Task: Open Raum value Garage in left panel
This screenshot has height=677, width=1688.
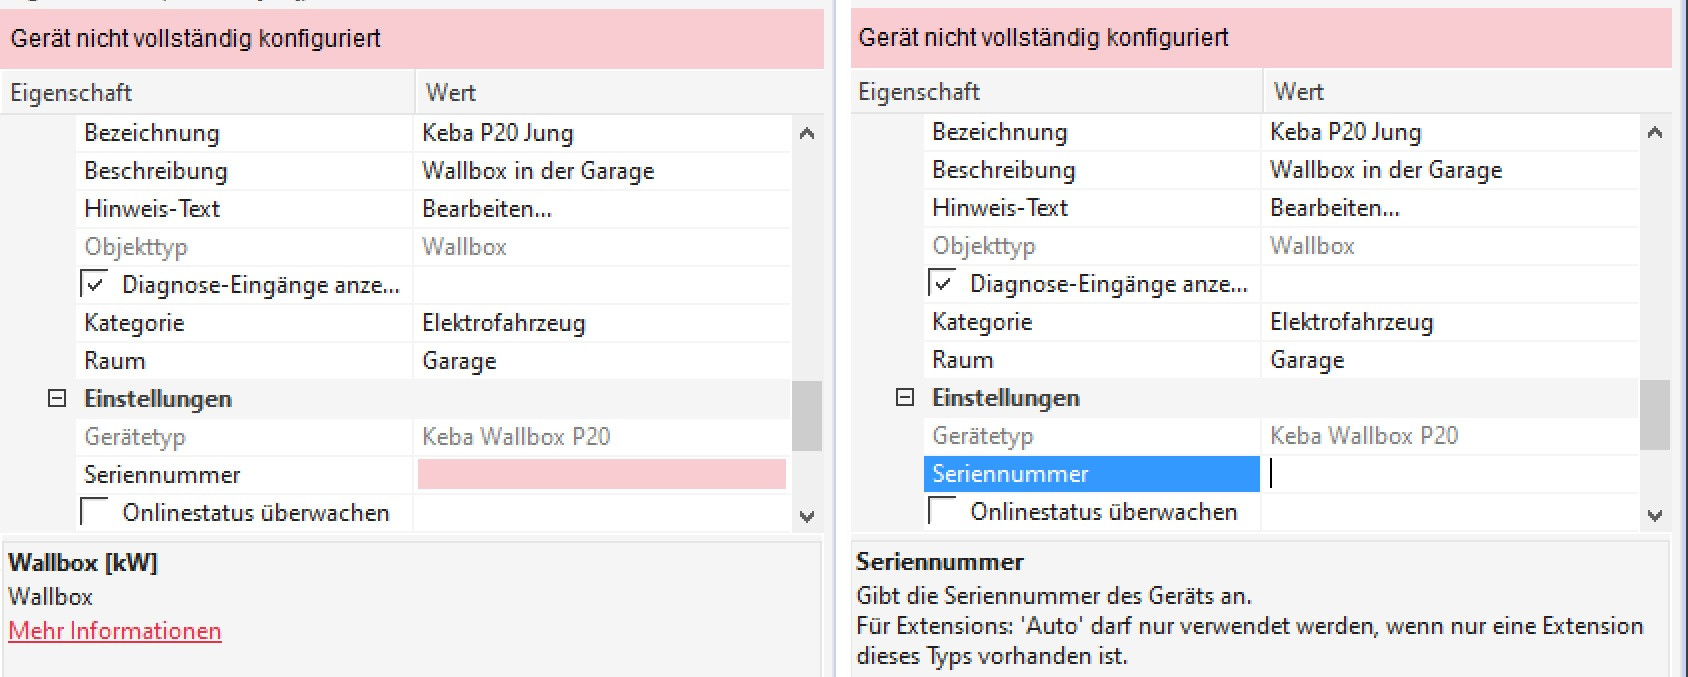Action: [459, 360]
